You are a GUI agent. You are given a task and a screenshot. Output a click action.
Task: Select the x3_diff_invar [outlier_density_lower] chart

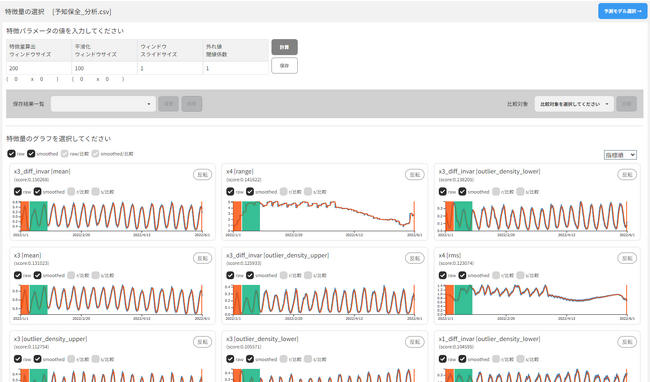pos(537,218)
